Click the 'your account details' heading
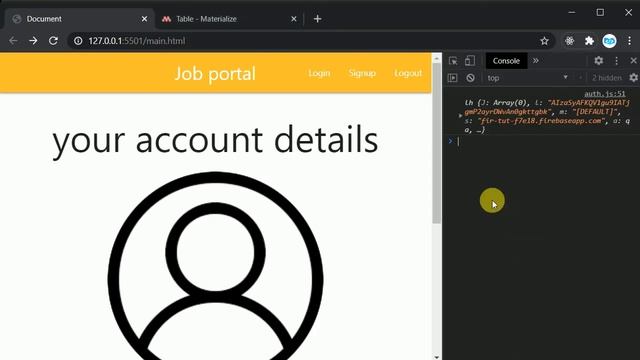This screenshot has height=360, width=640. [216, 140]
